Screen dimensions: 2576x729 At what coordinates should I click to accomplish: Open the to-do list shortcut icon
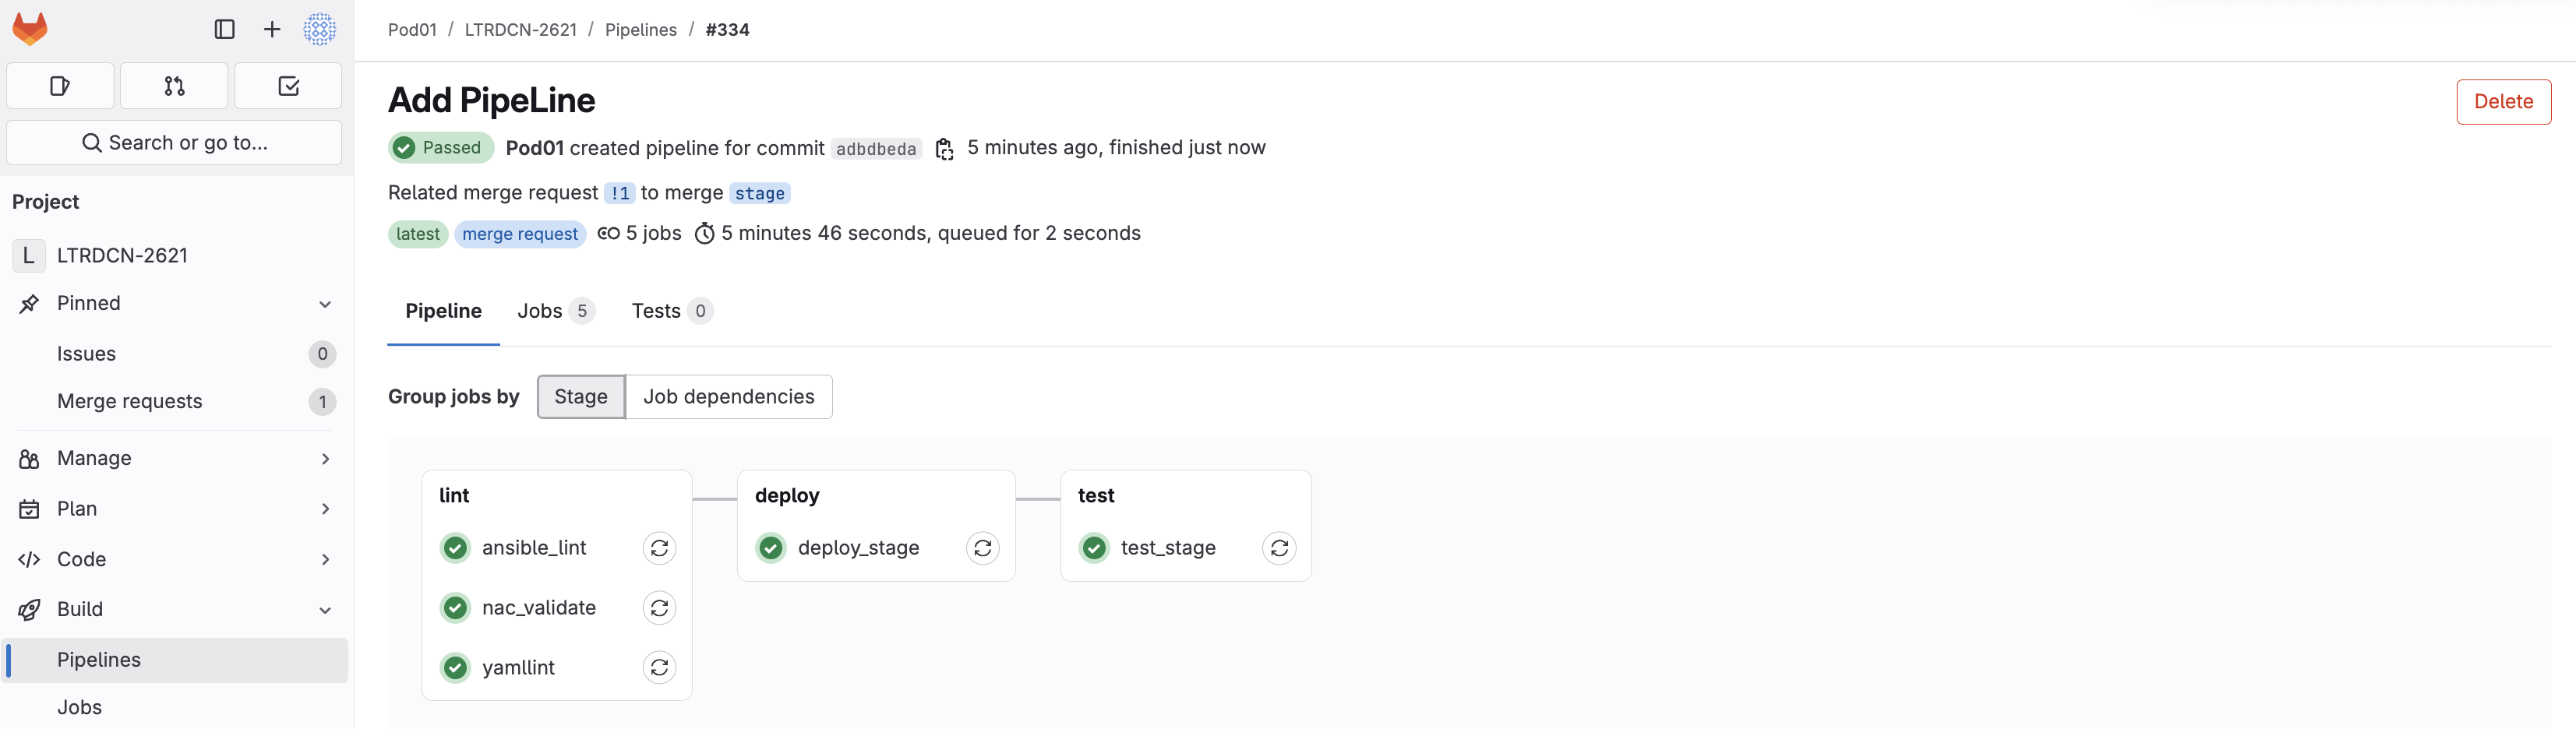[x=288, y=86]
